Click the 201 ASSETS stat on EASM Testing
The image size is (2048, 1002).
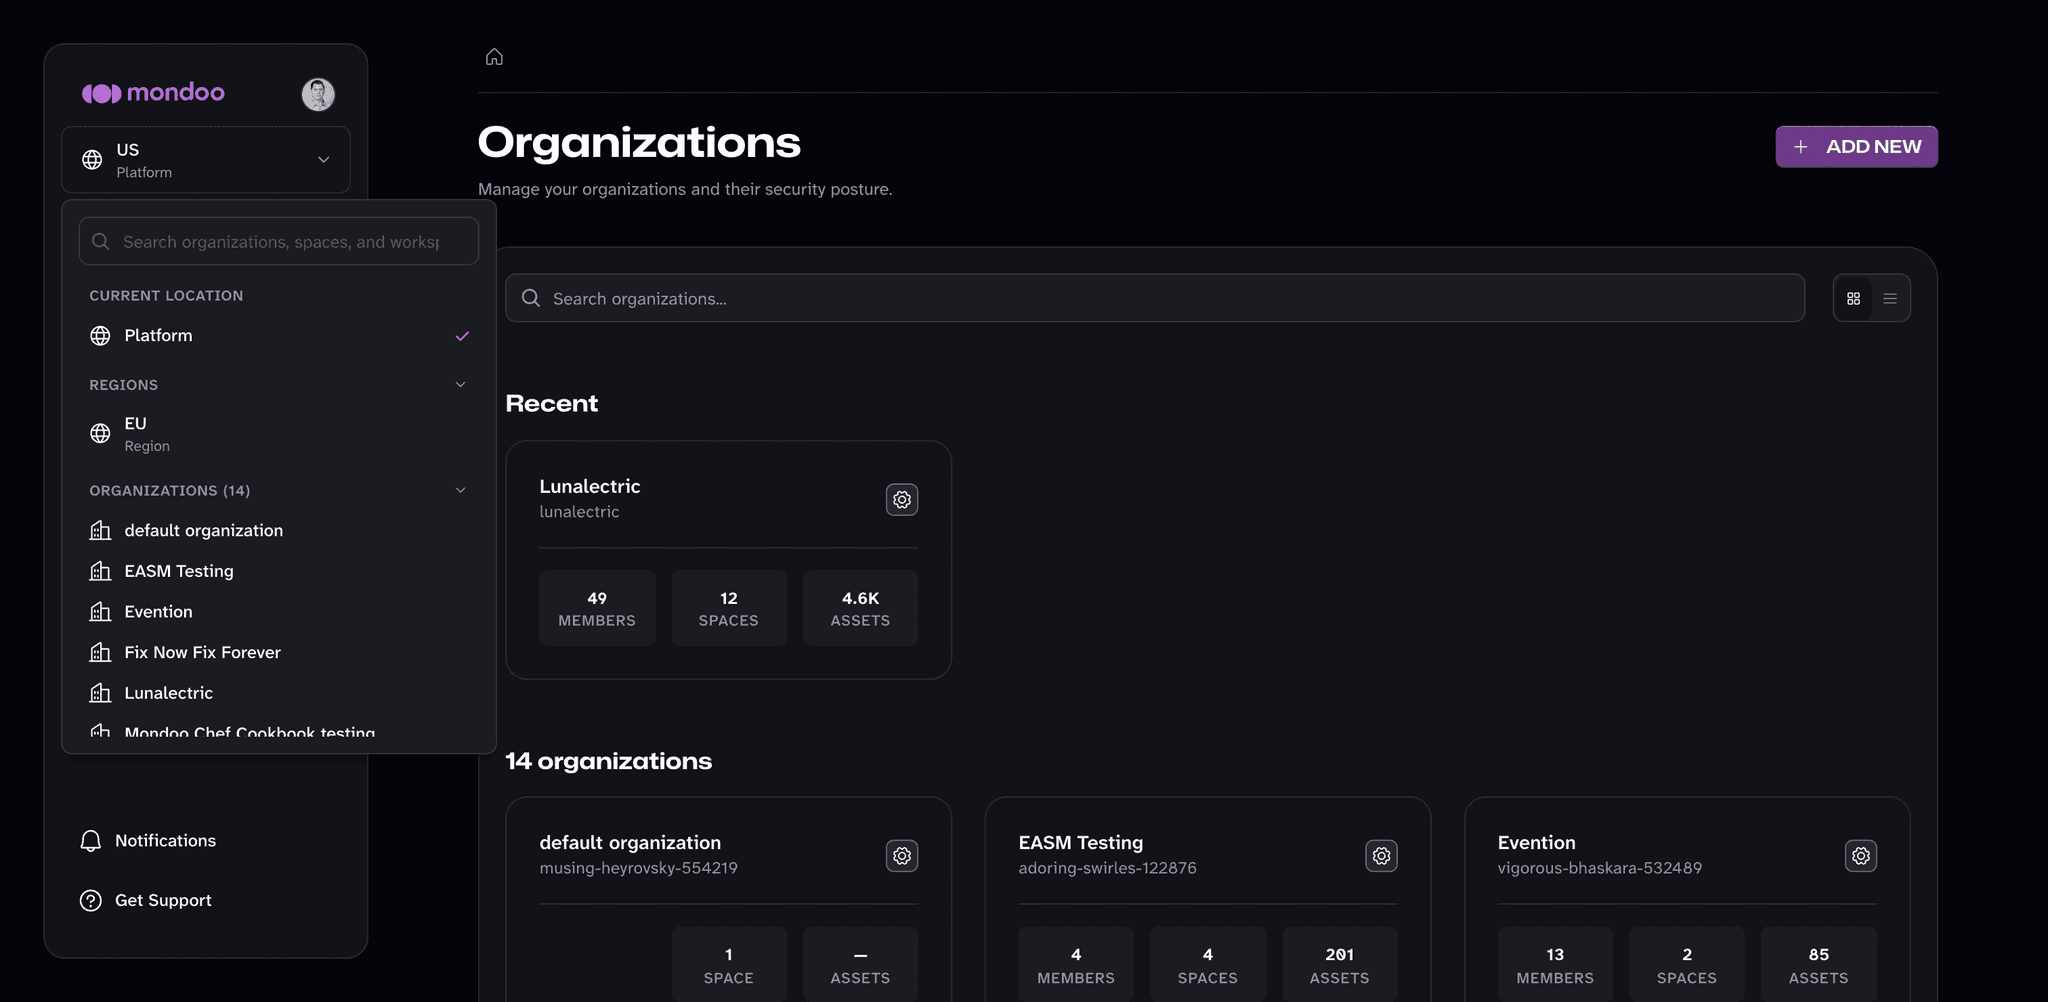[1340, 965]
